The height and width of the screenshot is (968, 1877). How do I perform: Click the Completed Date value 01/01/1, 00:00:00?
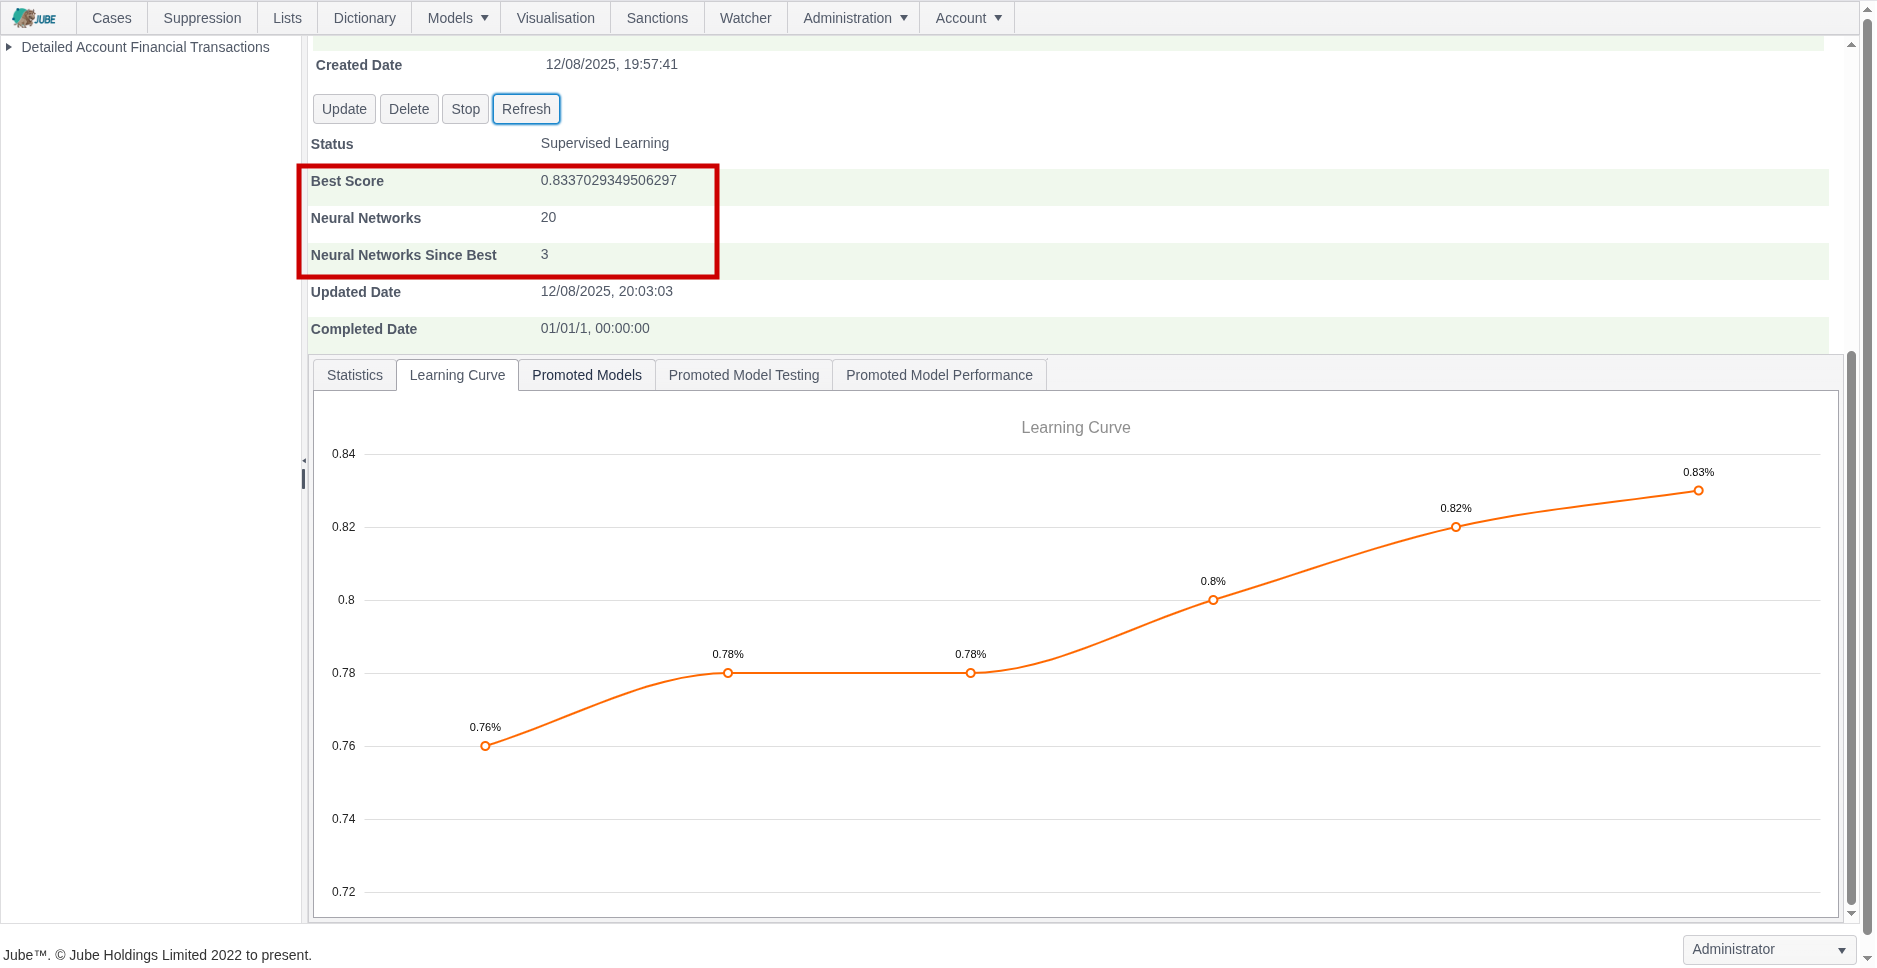tap(595, 328)
